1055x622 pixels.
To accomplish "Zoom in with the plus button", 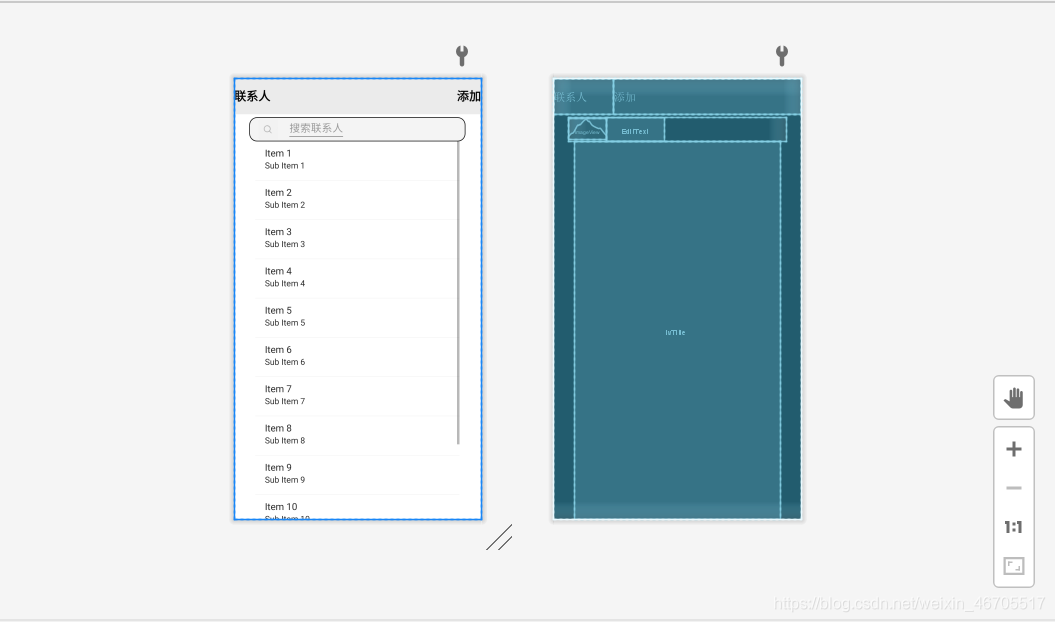I will pos(1013,449).
